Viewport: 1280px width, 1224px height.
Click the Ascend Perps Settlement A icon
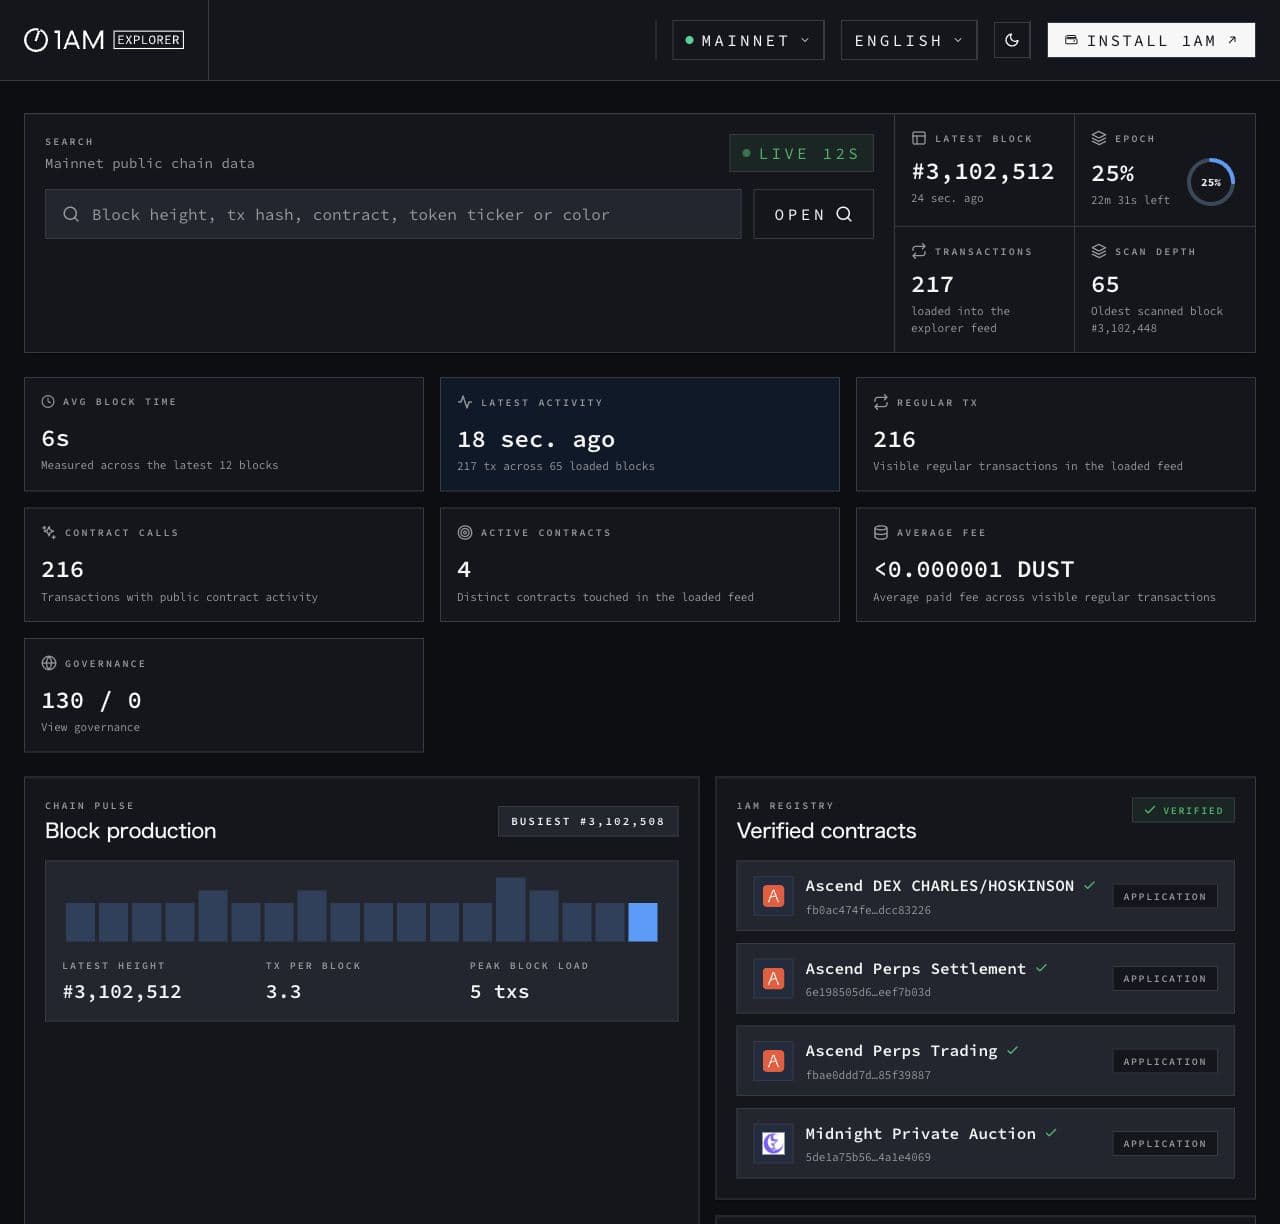pos(773,979)
